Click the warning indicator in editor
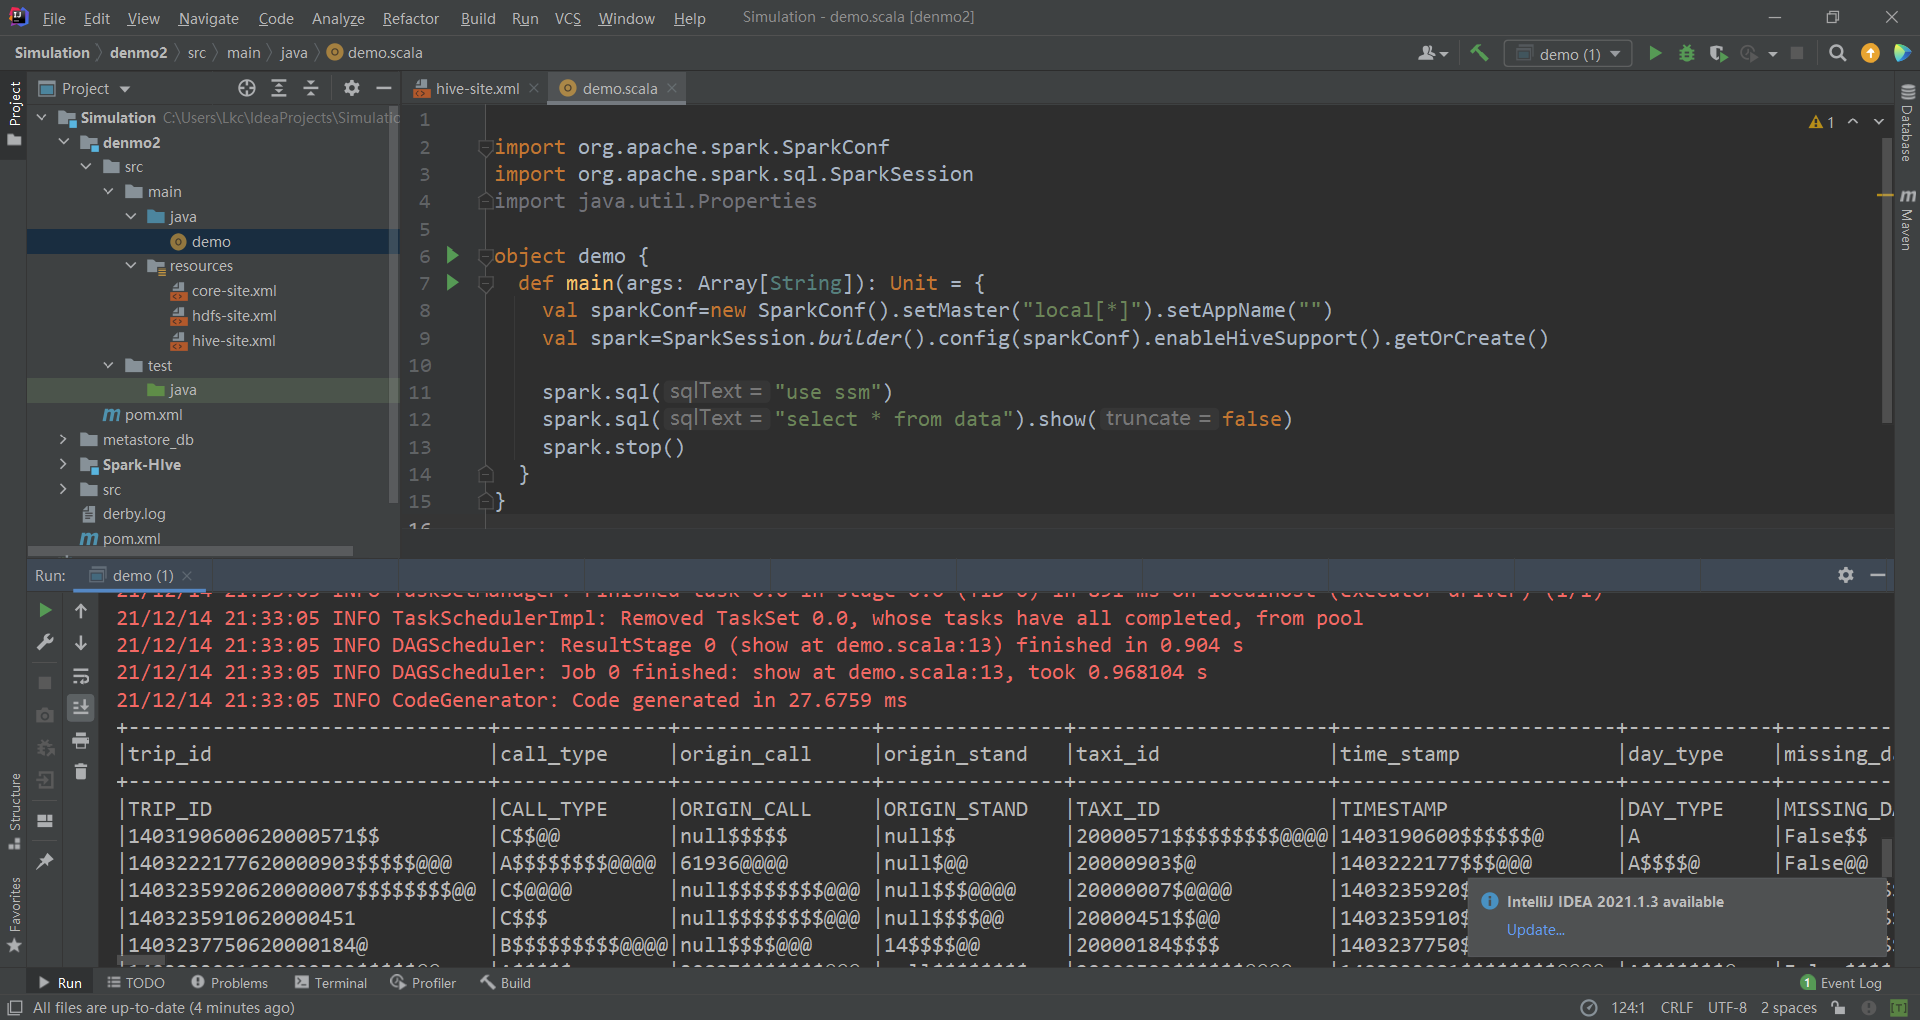The height and width of the screenshot is (1020, 1920). click(x=1821, y=122)
